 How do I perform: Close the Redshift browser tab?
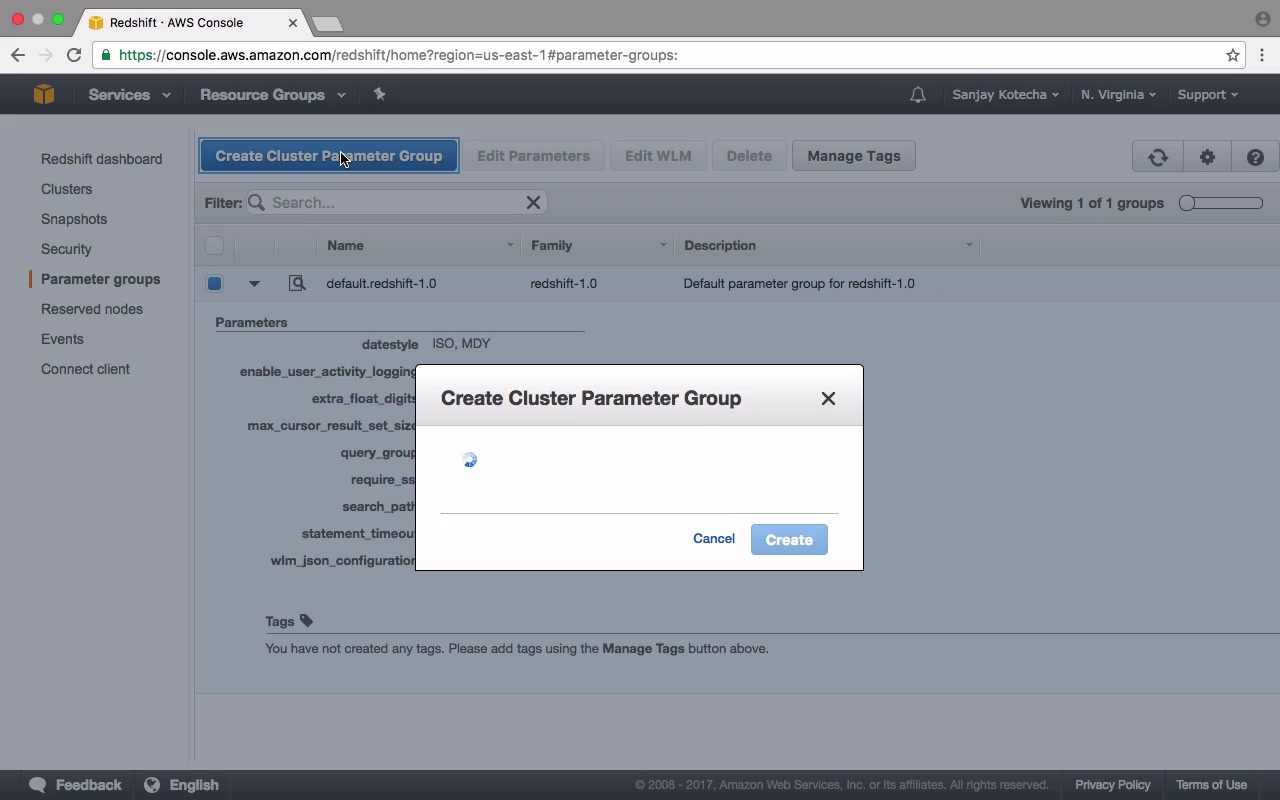click(x=293, y=22)
